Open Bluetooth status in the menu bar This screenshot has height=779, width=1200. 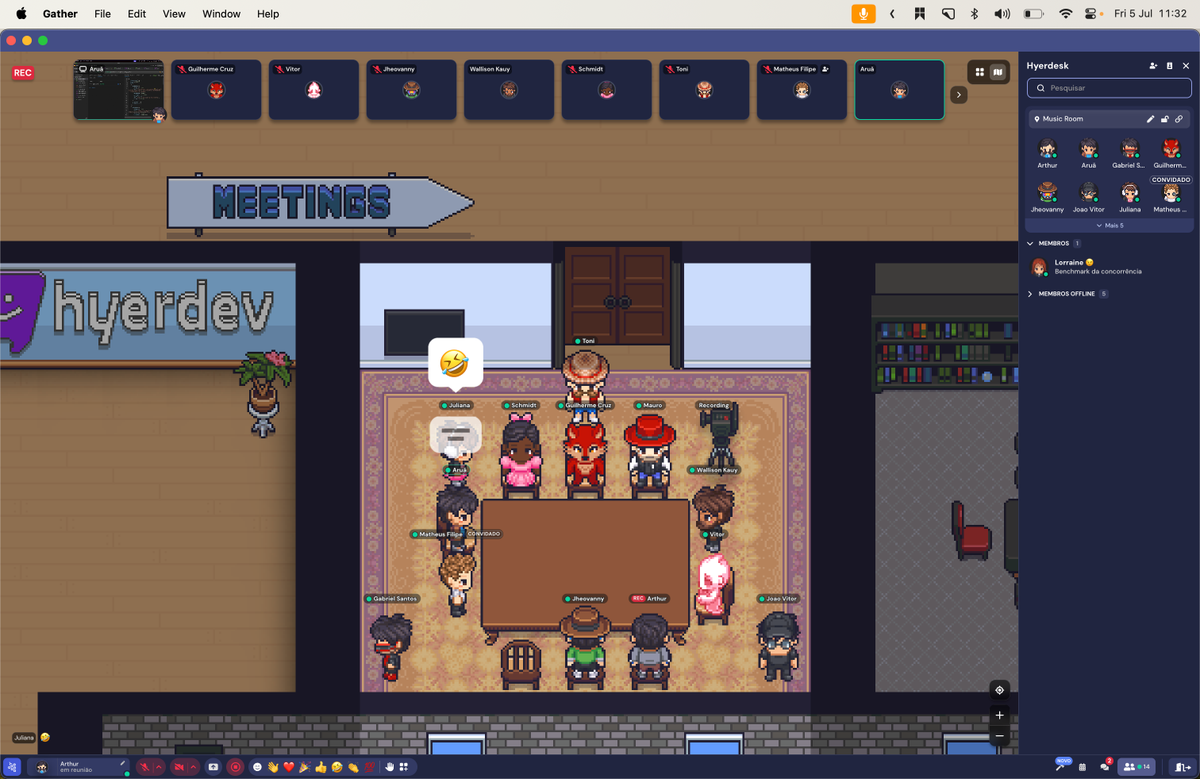pos(975,14)
